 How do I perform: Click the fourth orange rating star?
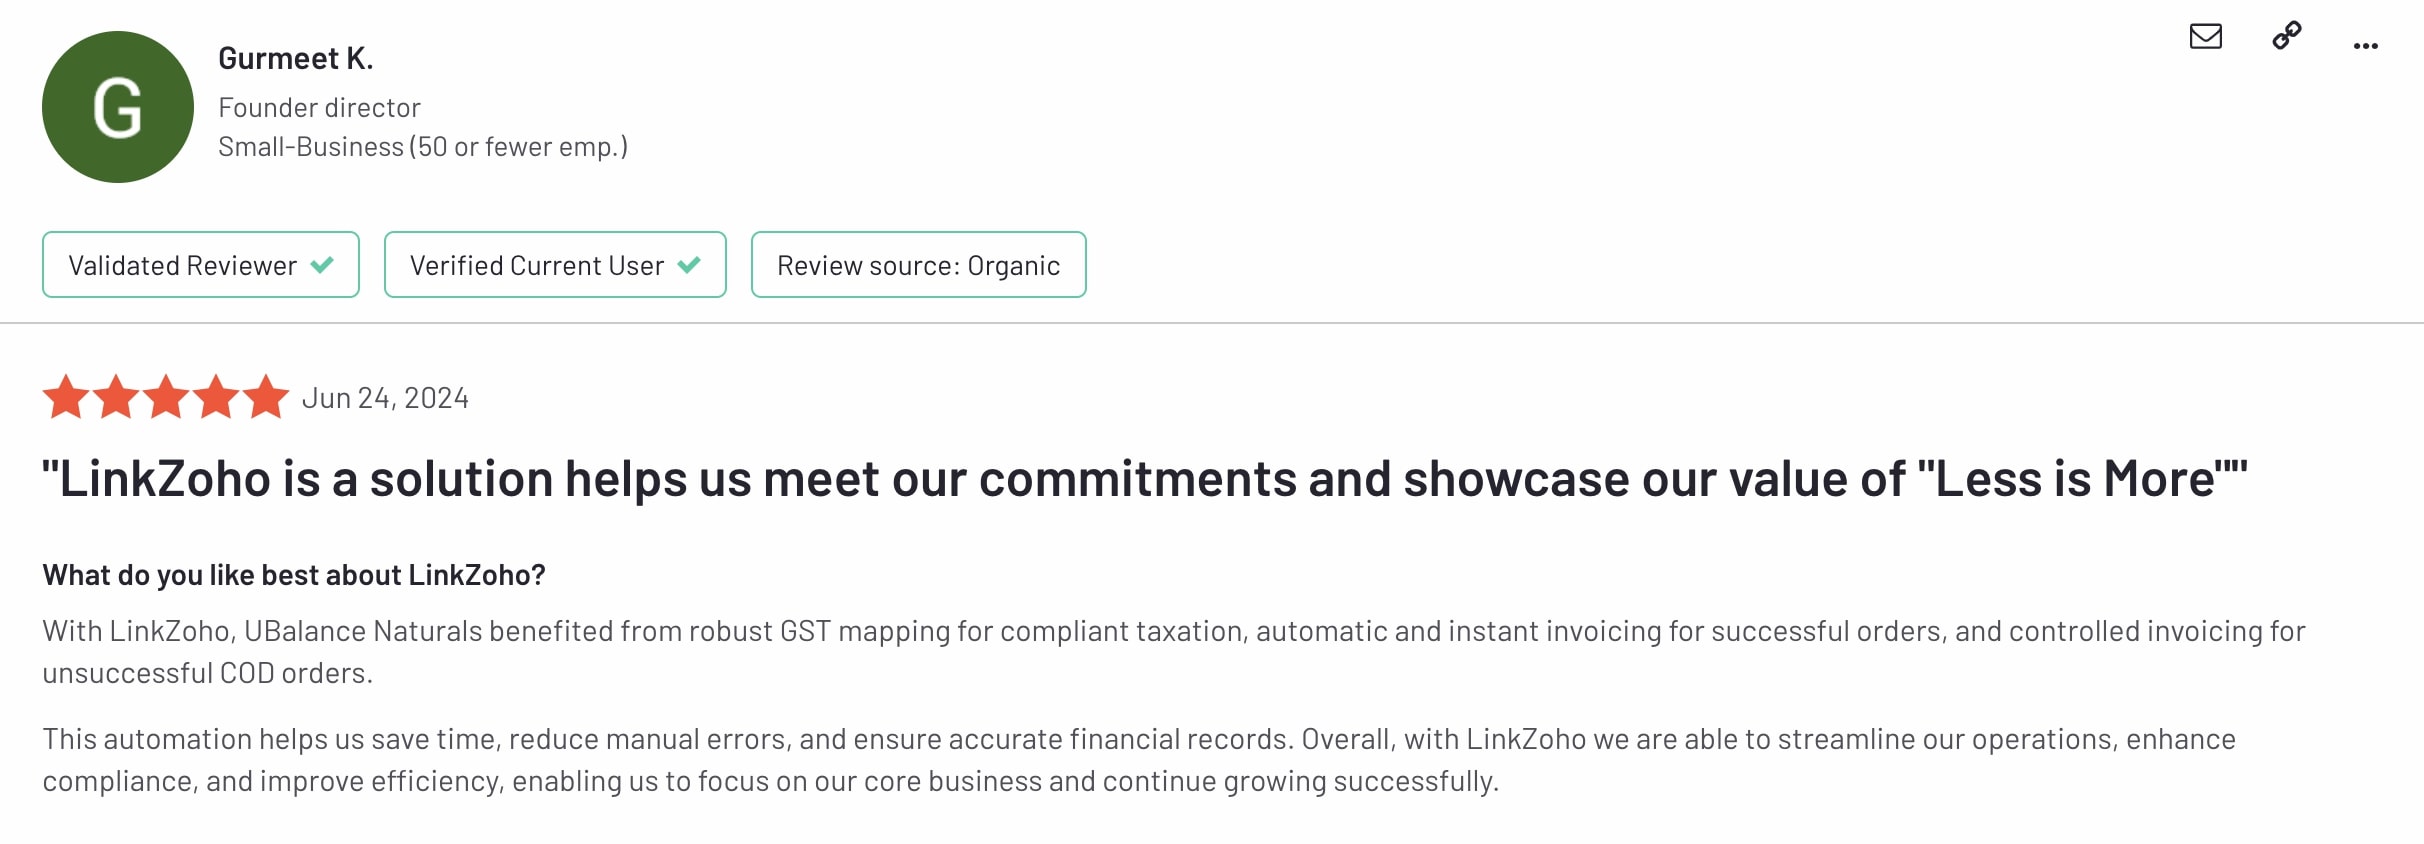point(216,397)
